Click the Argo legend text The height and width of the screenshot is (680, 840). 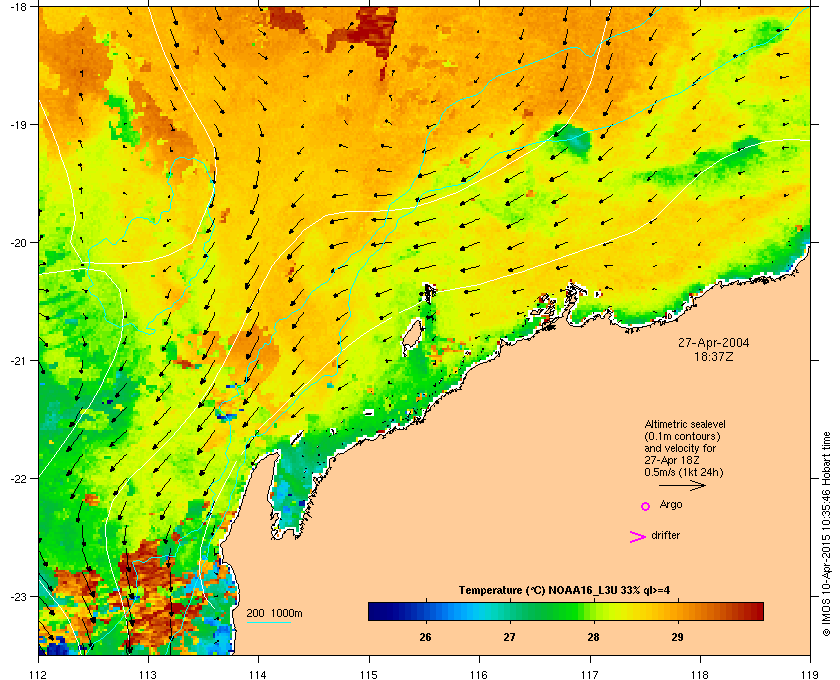click(671, 505)
